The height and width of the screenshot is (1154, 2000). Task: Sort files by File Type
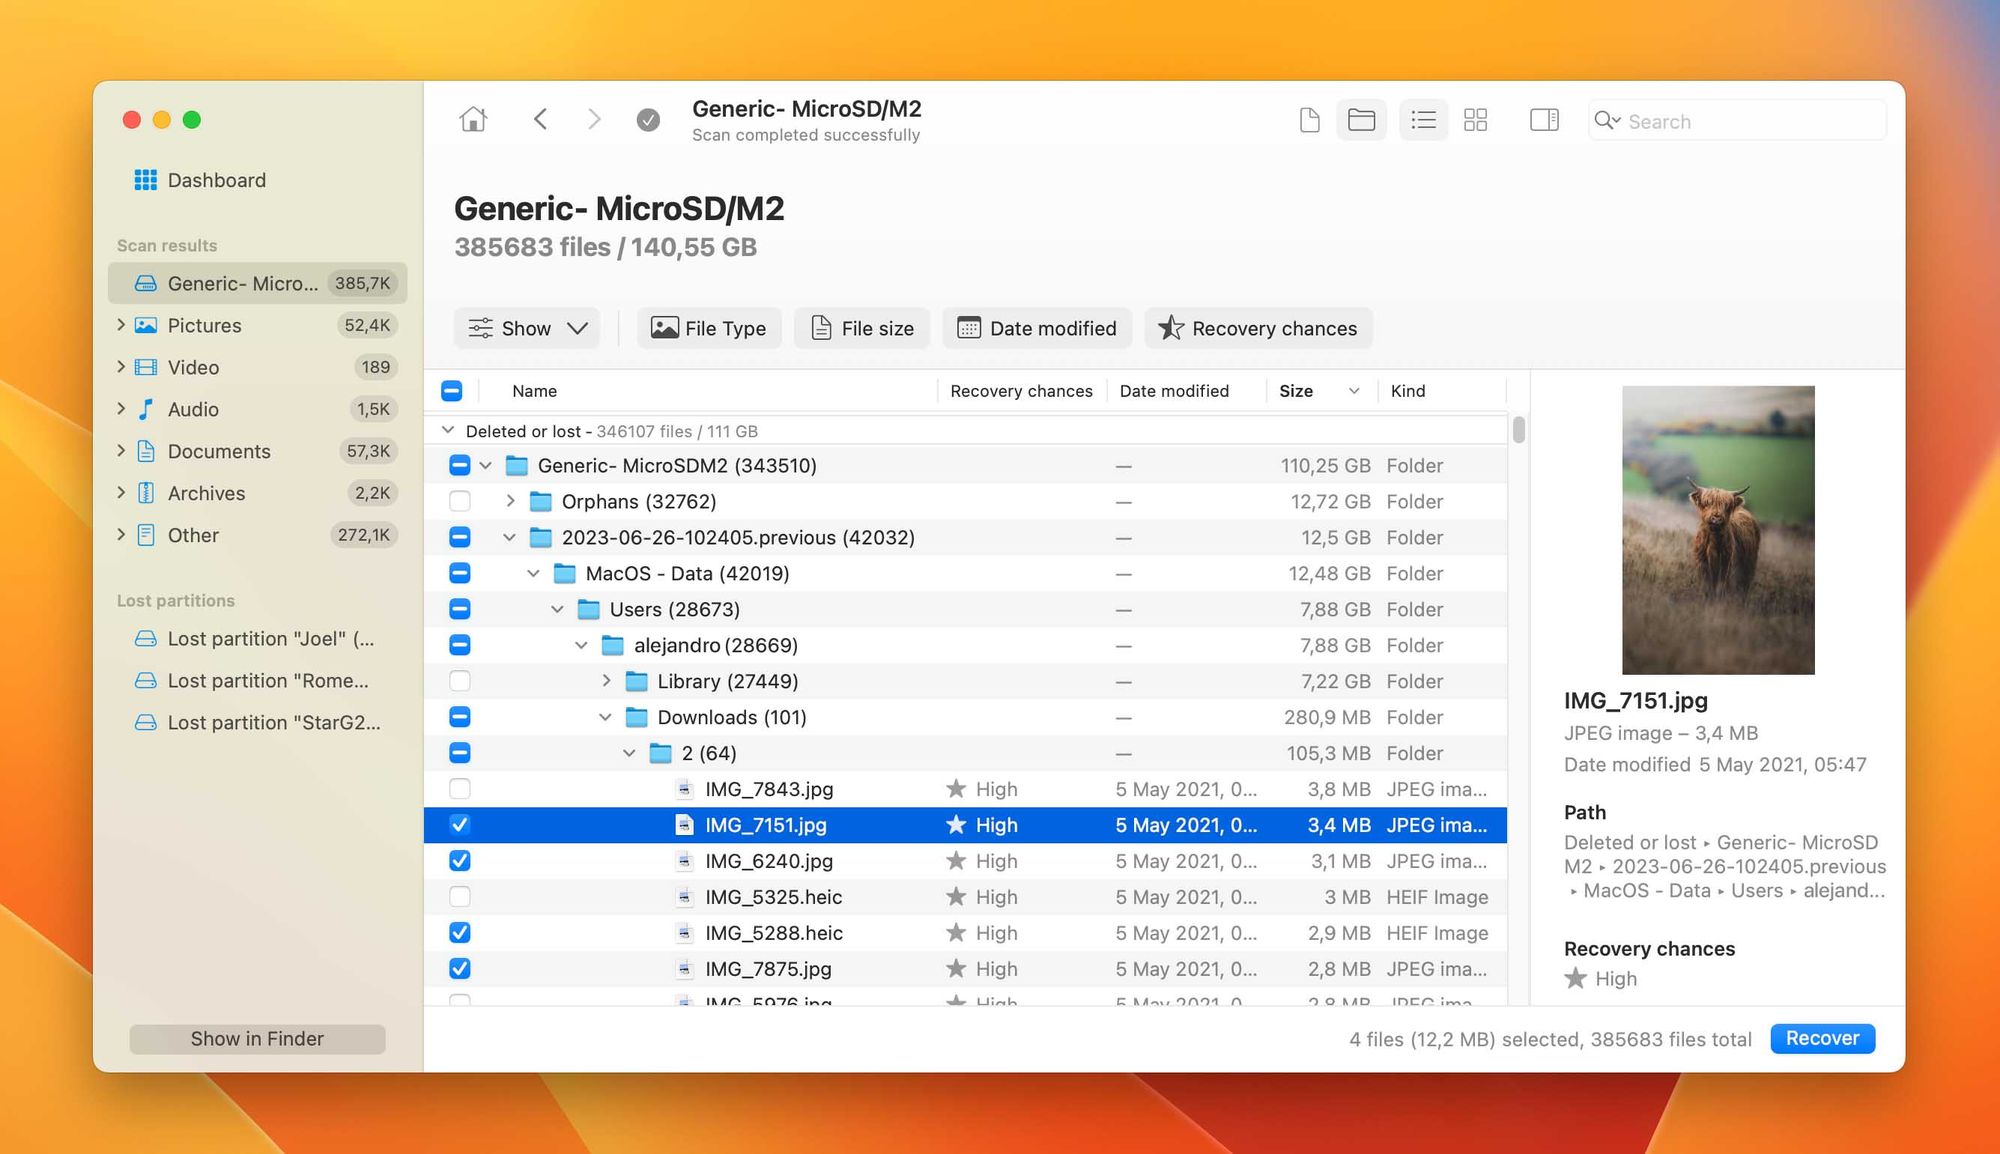709,328
